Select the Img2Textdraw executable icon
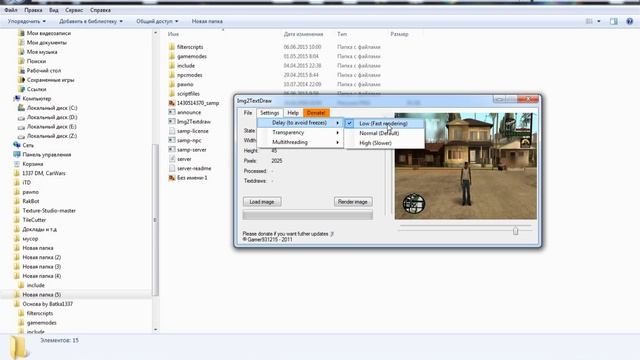The height and width of the screenshot is (360, 640). pyautogui.click(x=172, y=122)
